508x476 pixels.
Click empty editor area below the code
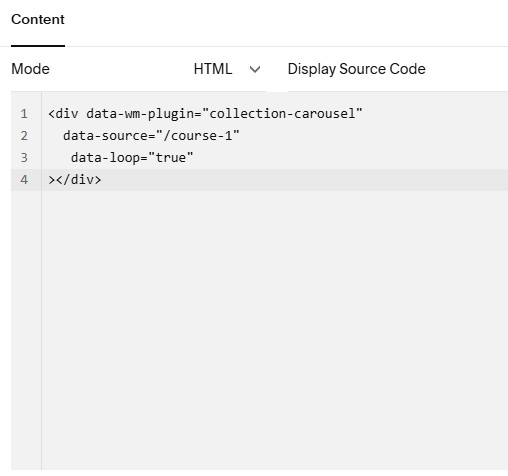(x=275, y=330)
